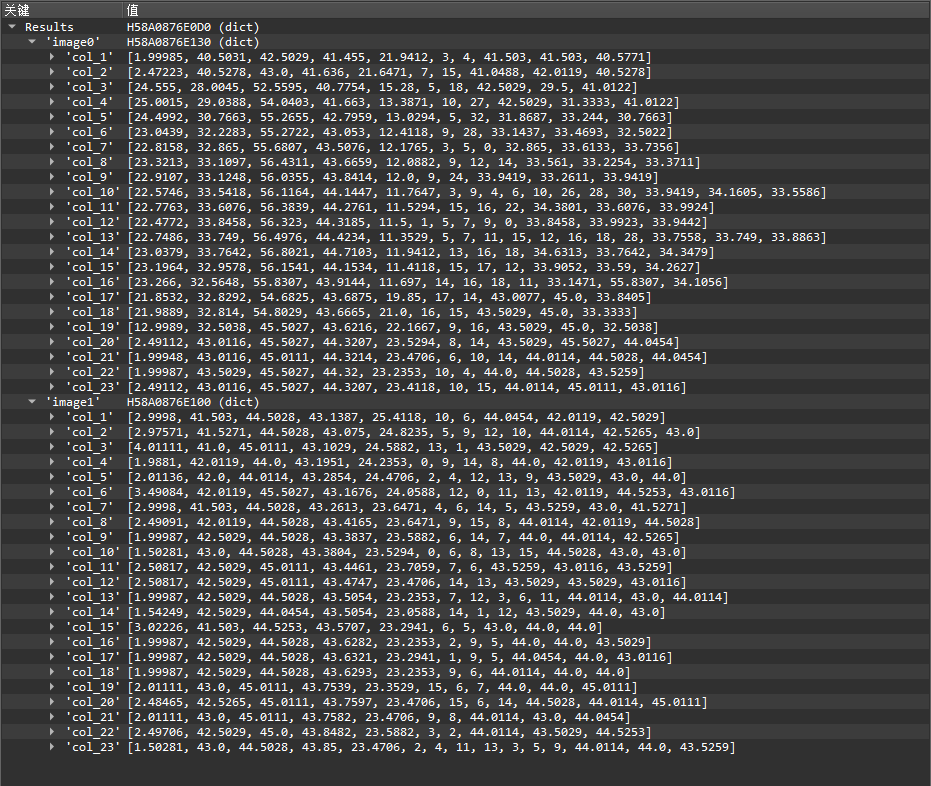
Task: Click value H58A0876E0D0 (dict) for Results
Action: point(193,27)
